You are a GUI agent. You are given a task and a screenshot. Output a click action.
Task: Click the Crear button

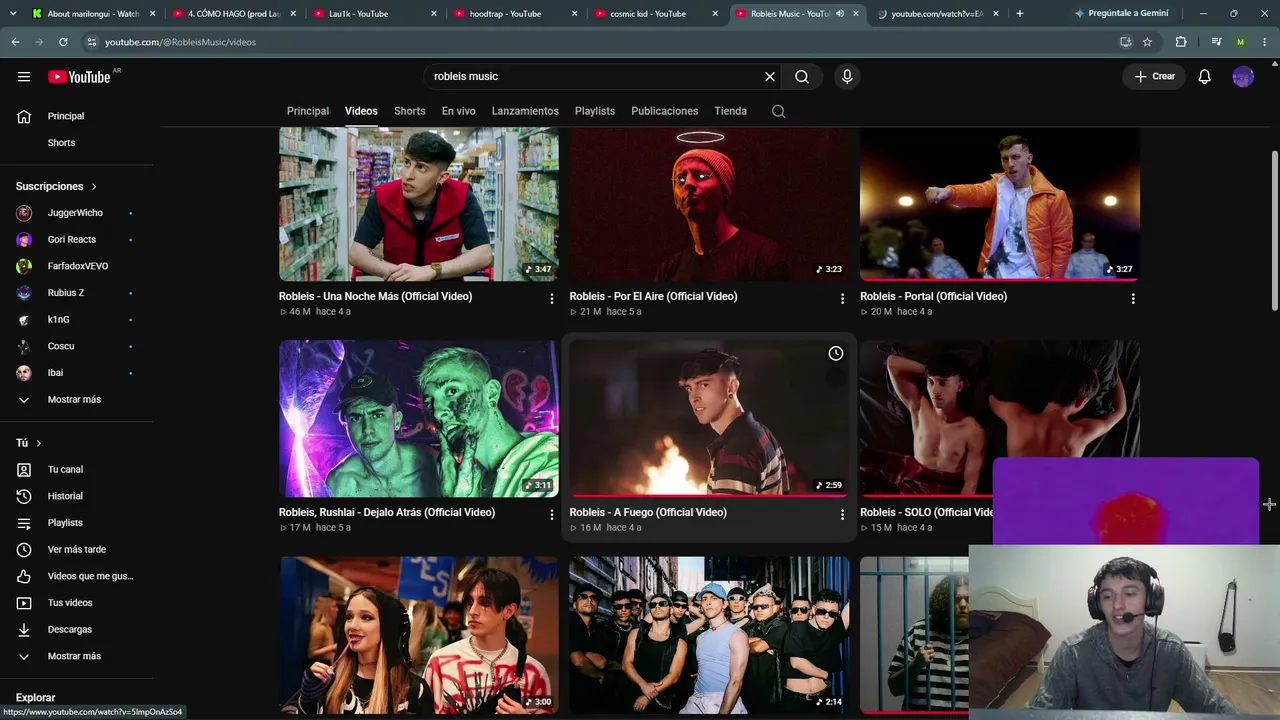click(x=1155, y=77)
